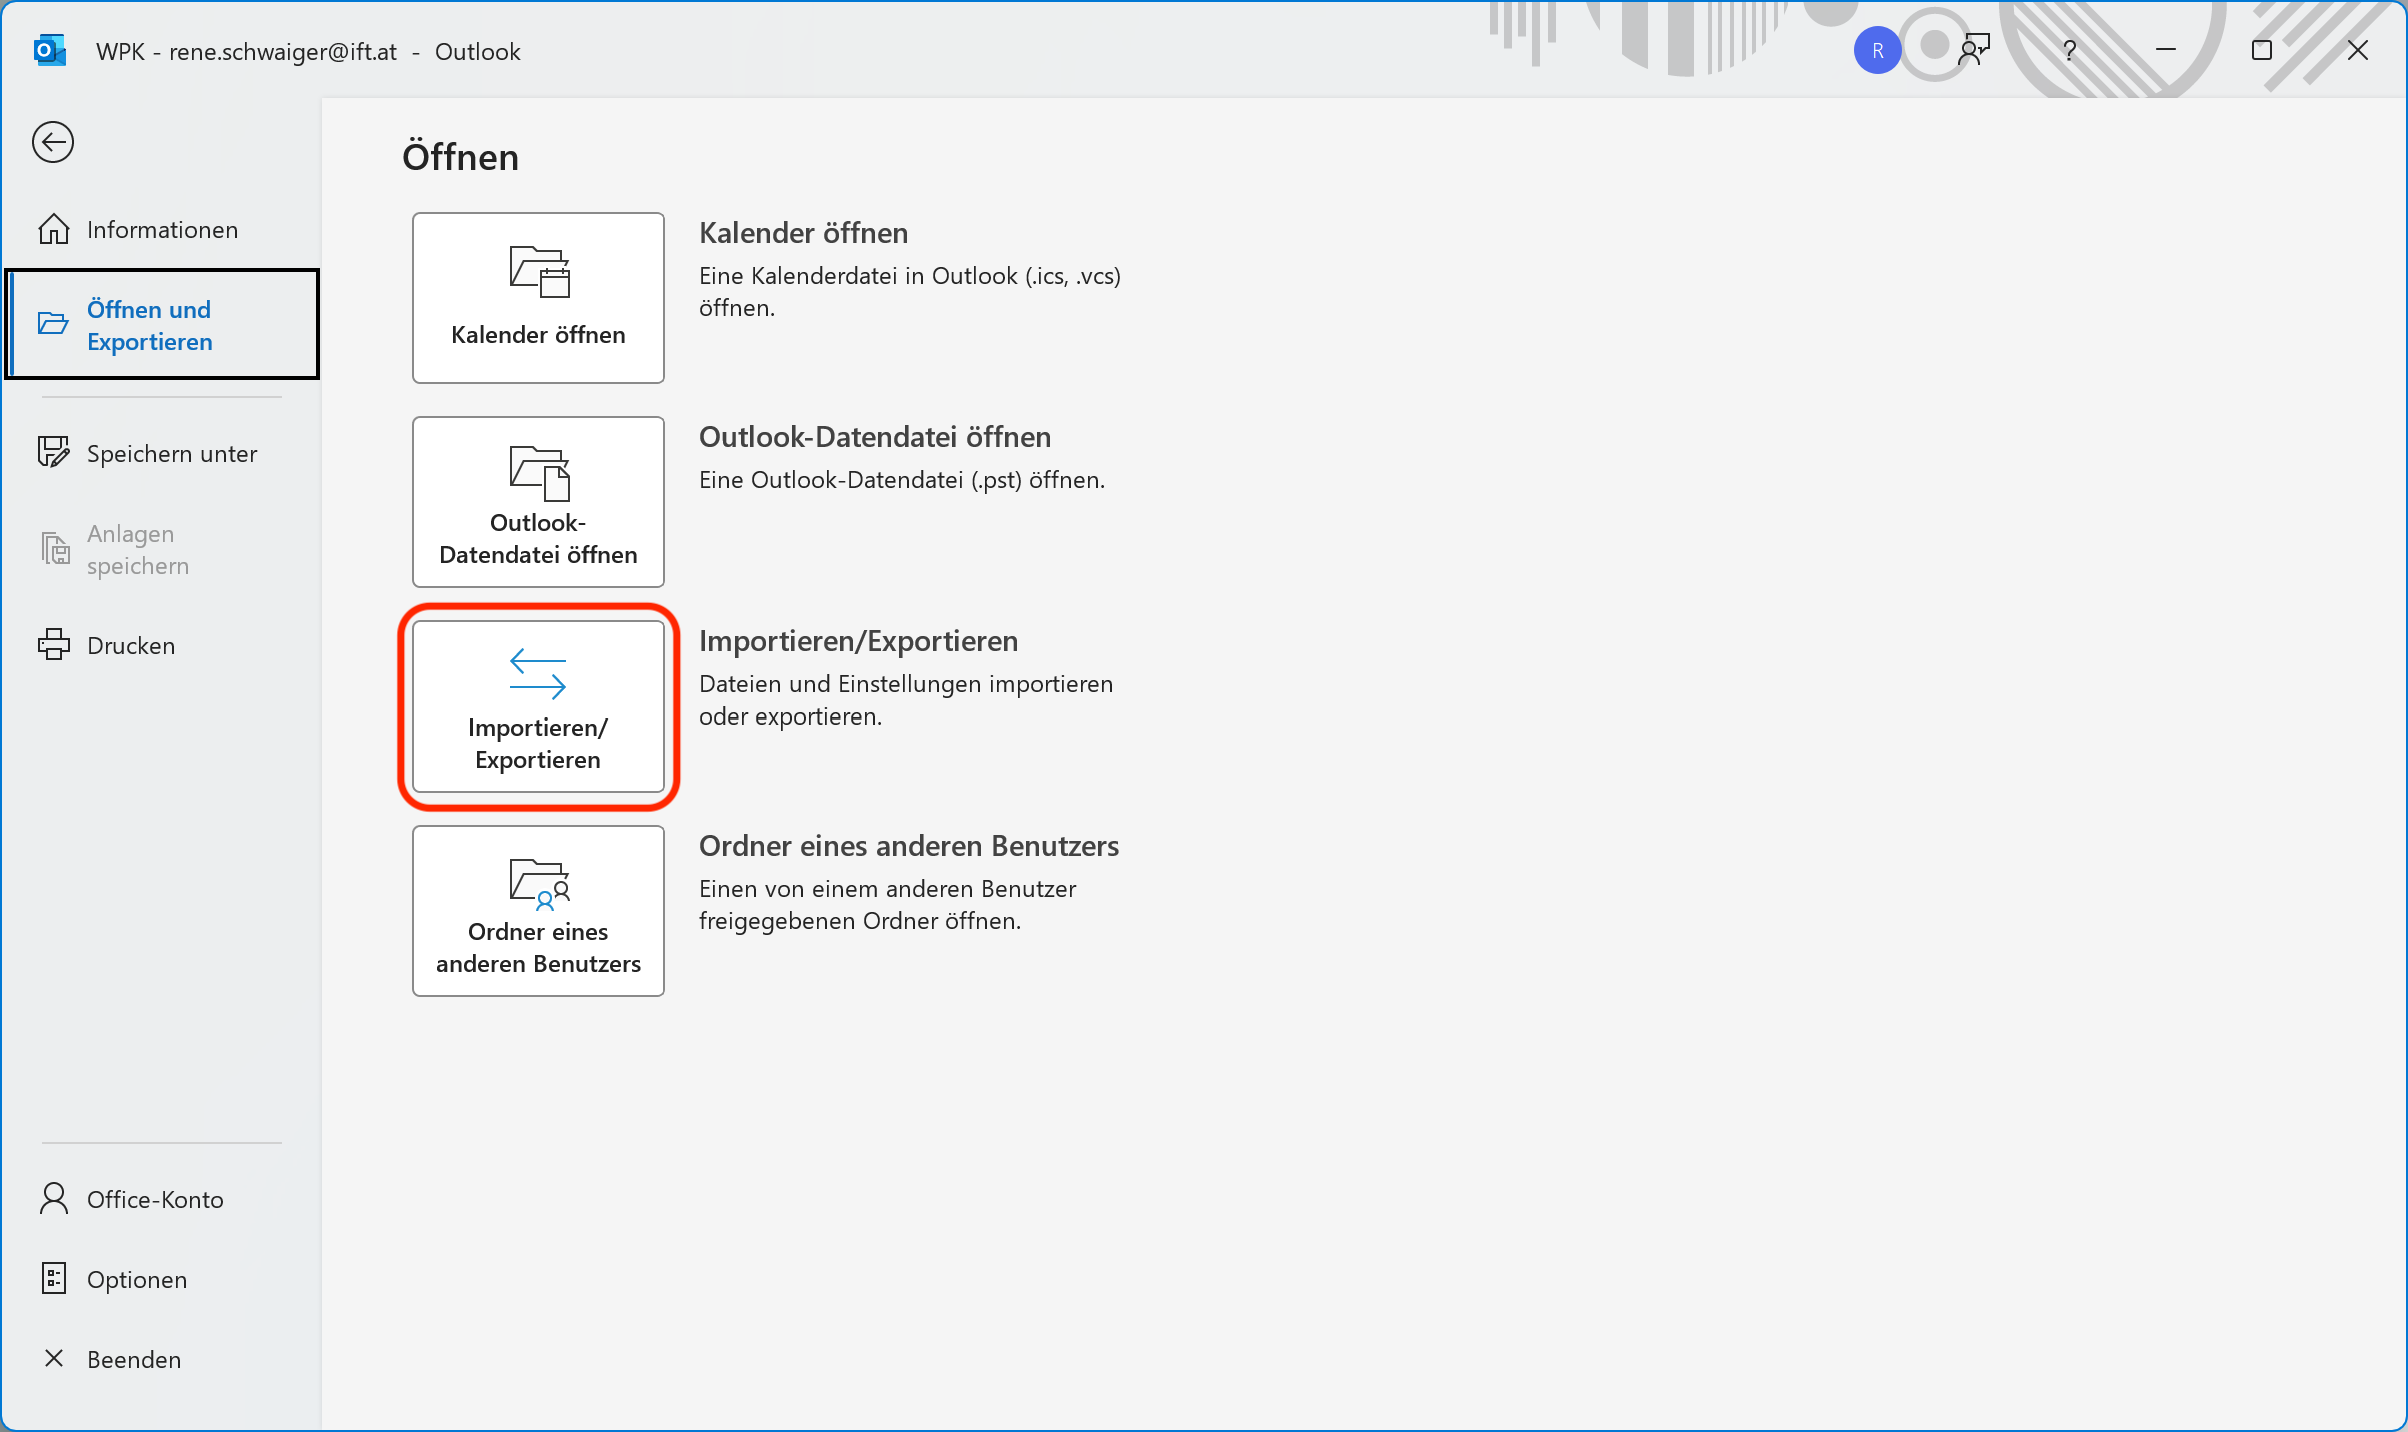Quit Outlook via Beenden

161,1360
